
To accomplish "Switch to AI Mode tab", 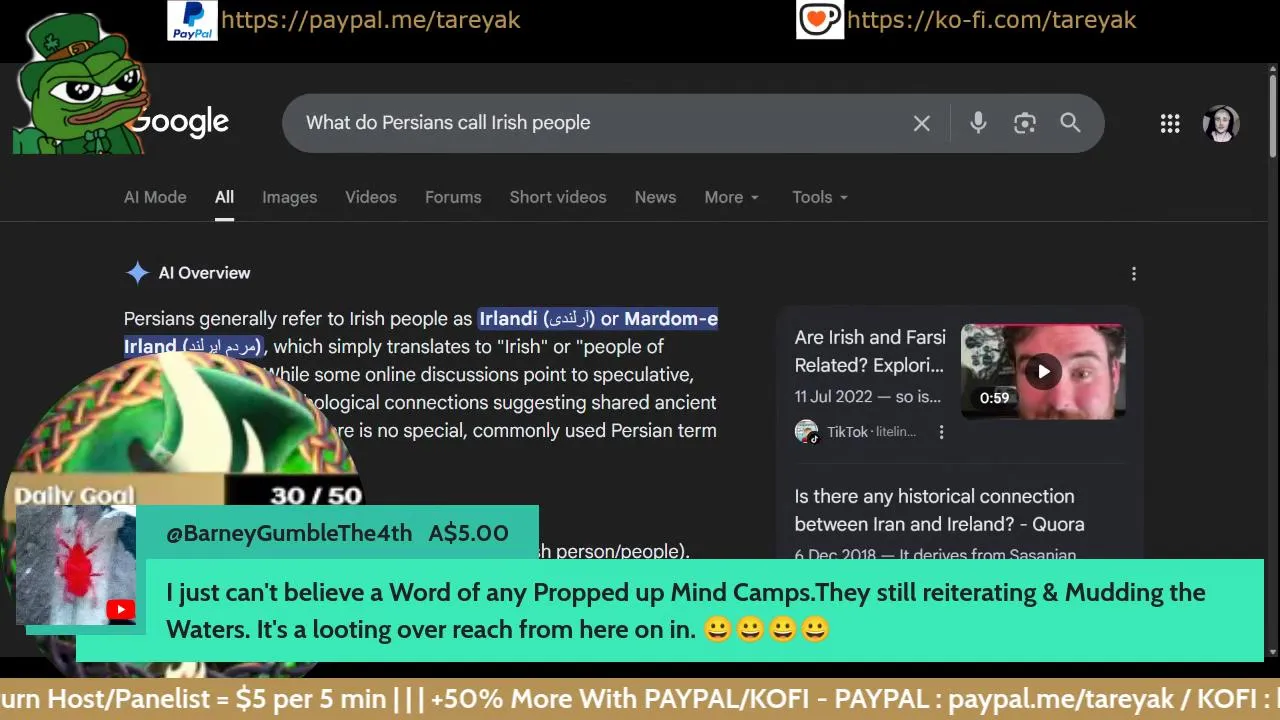I will click(155, 197).
